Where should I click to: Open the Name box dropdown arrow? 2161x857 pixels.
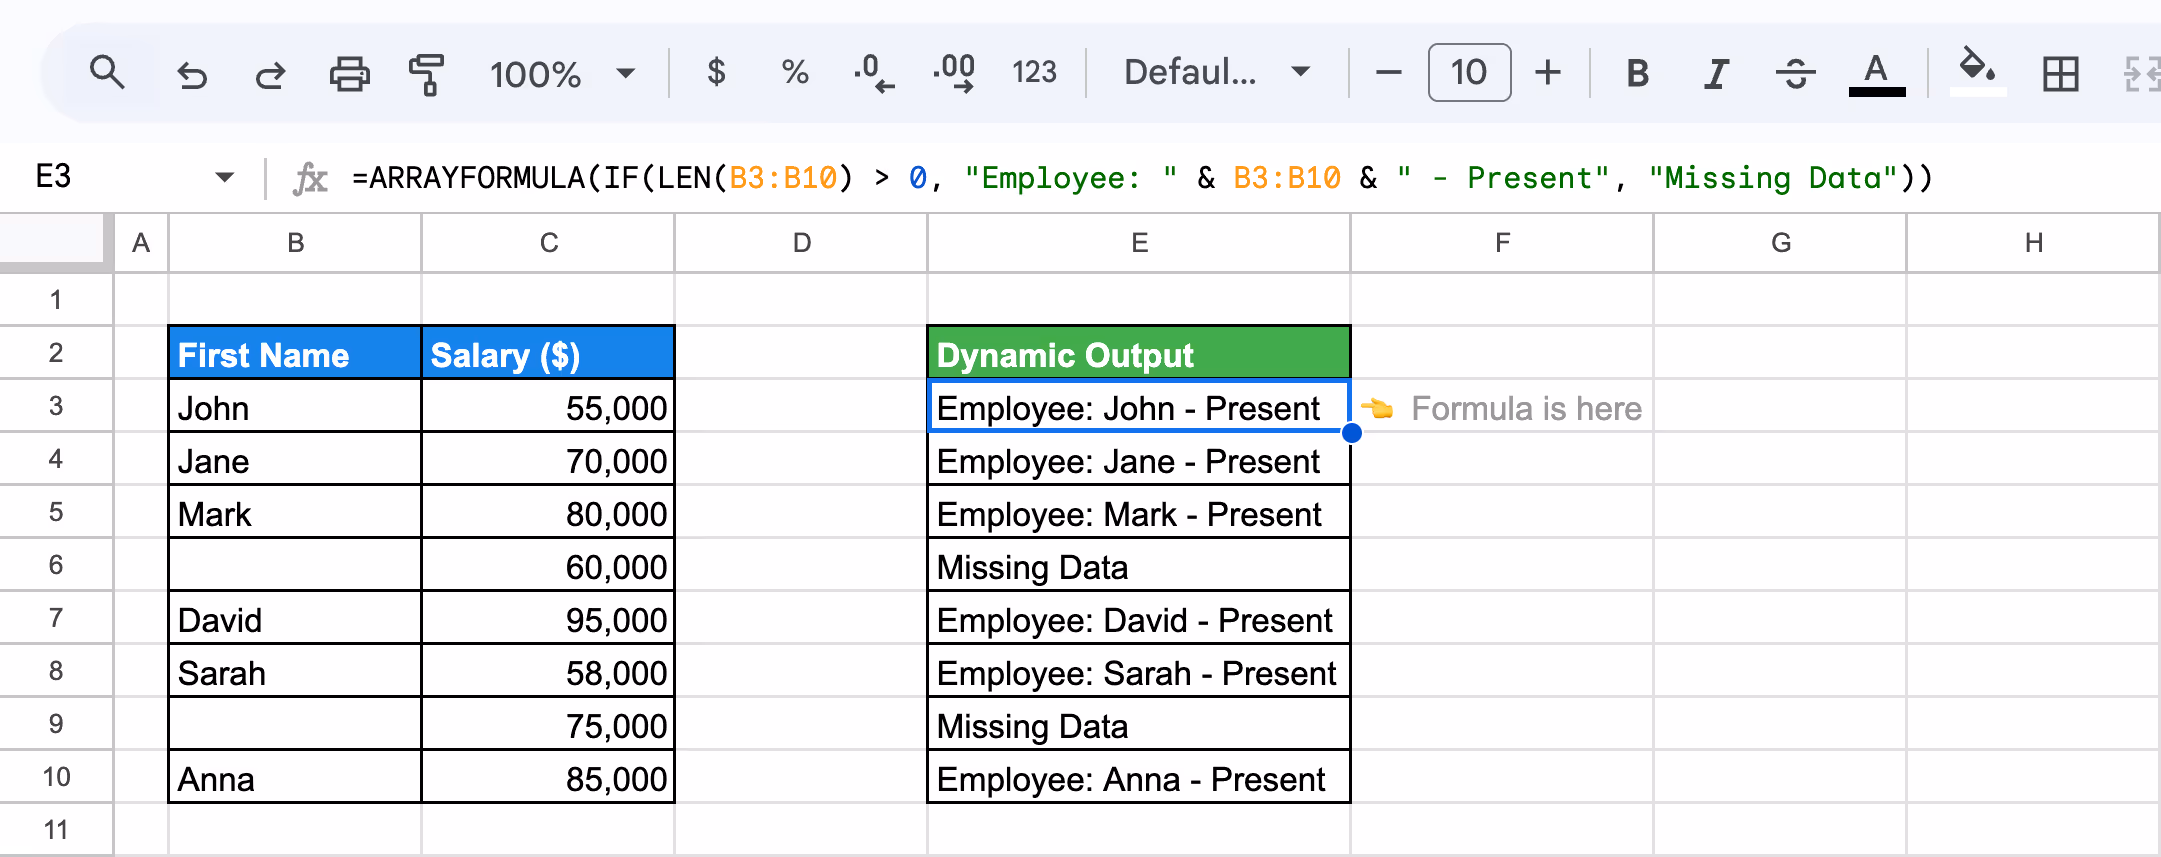[x=224, y=178]
